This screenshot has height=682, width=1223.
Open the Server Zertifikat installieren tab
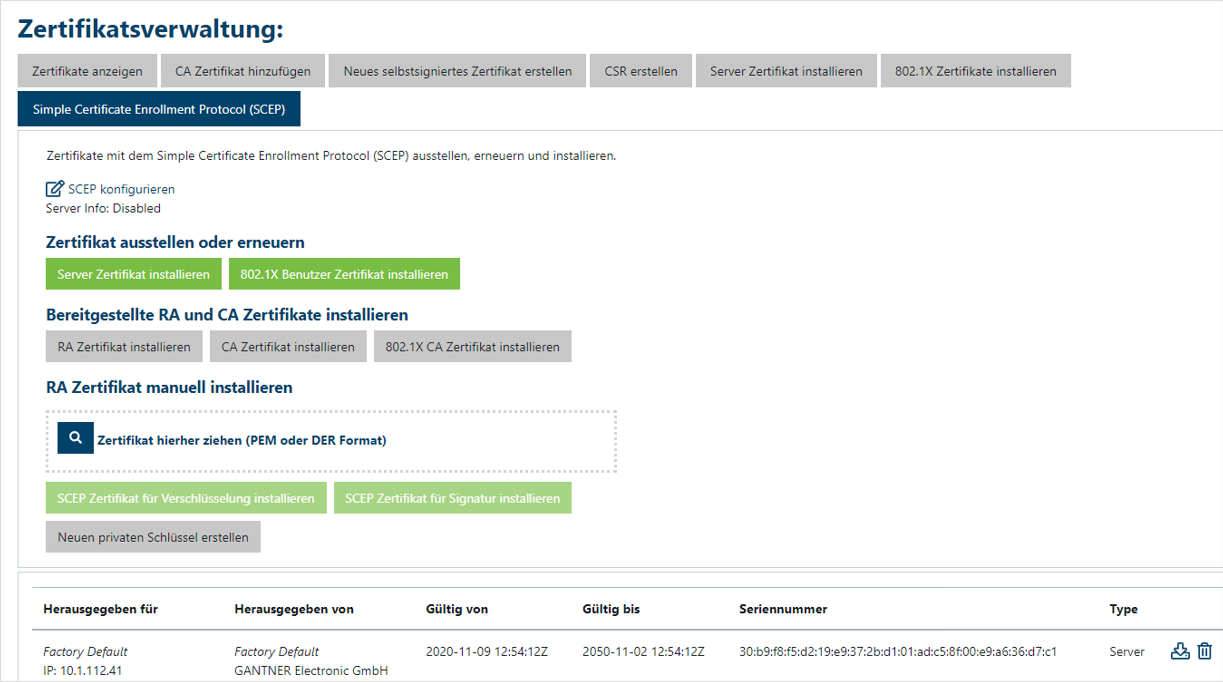(x=786, y=71)
